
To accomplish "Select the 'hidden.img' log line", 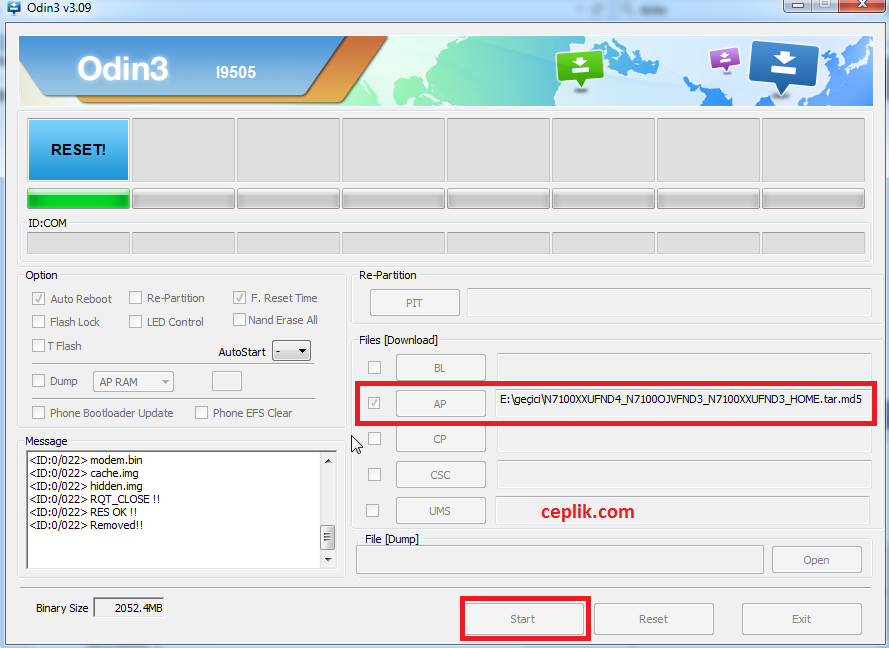I will pyautogui.click(x=86, y=486).
